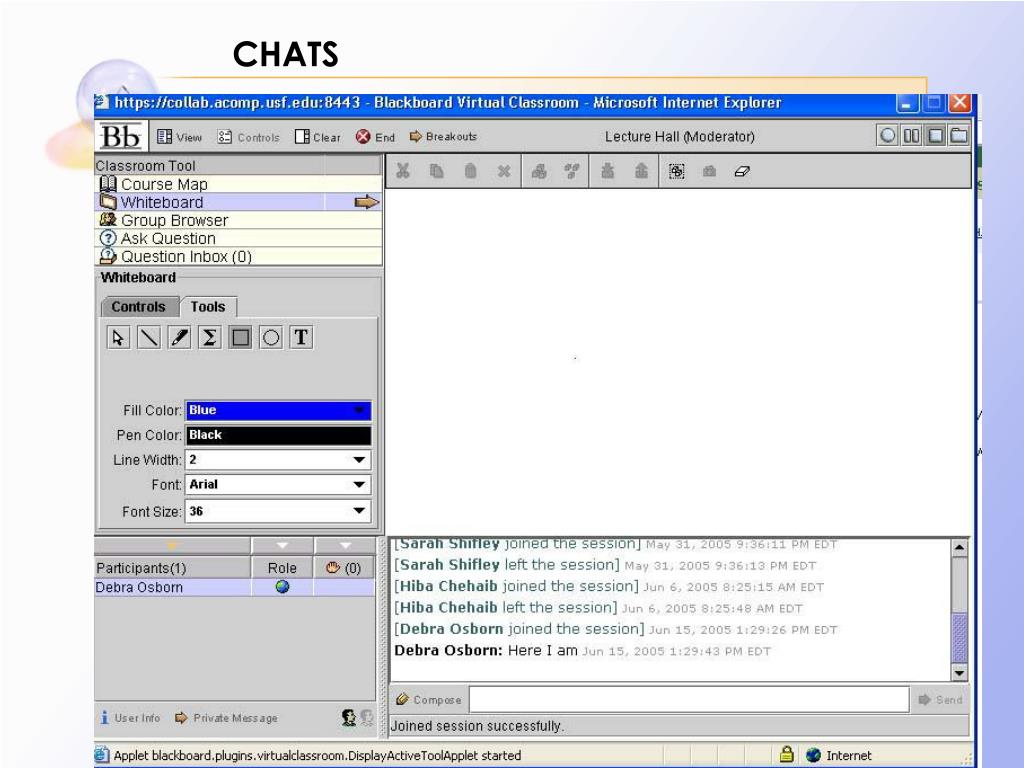The image size is (1024, 768).
Task: Click the Cut scissors icon
Action: coord(403,171)
